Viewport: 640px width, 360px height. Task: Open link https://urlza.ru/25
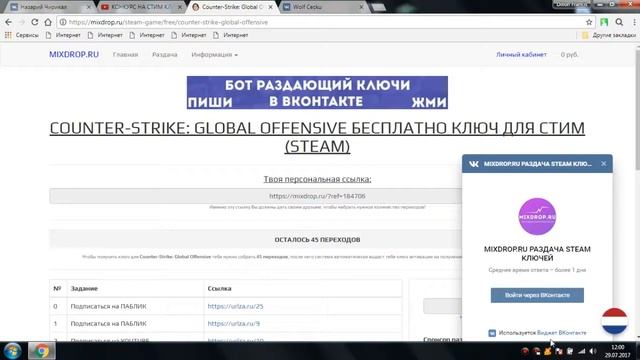tap(235, 306)
